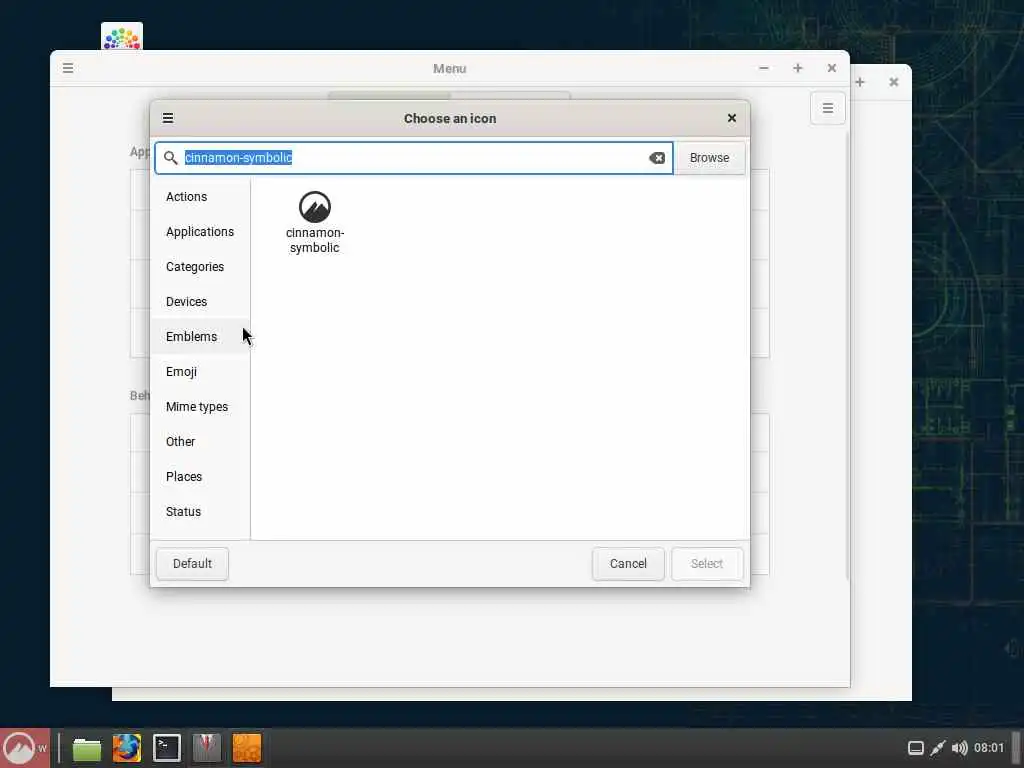The height and width of the screenshot is (768, 1024).
Task: Select the Mime types category
Action: [200, 407]
